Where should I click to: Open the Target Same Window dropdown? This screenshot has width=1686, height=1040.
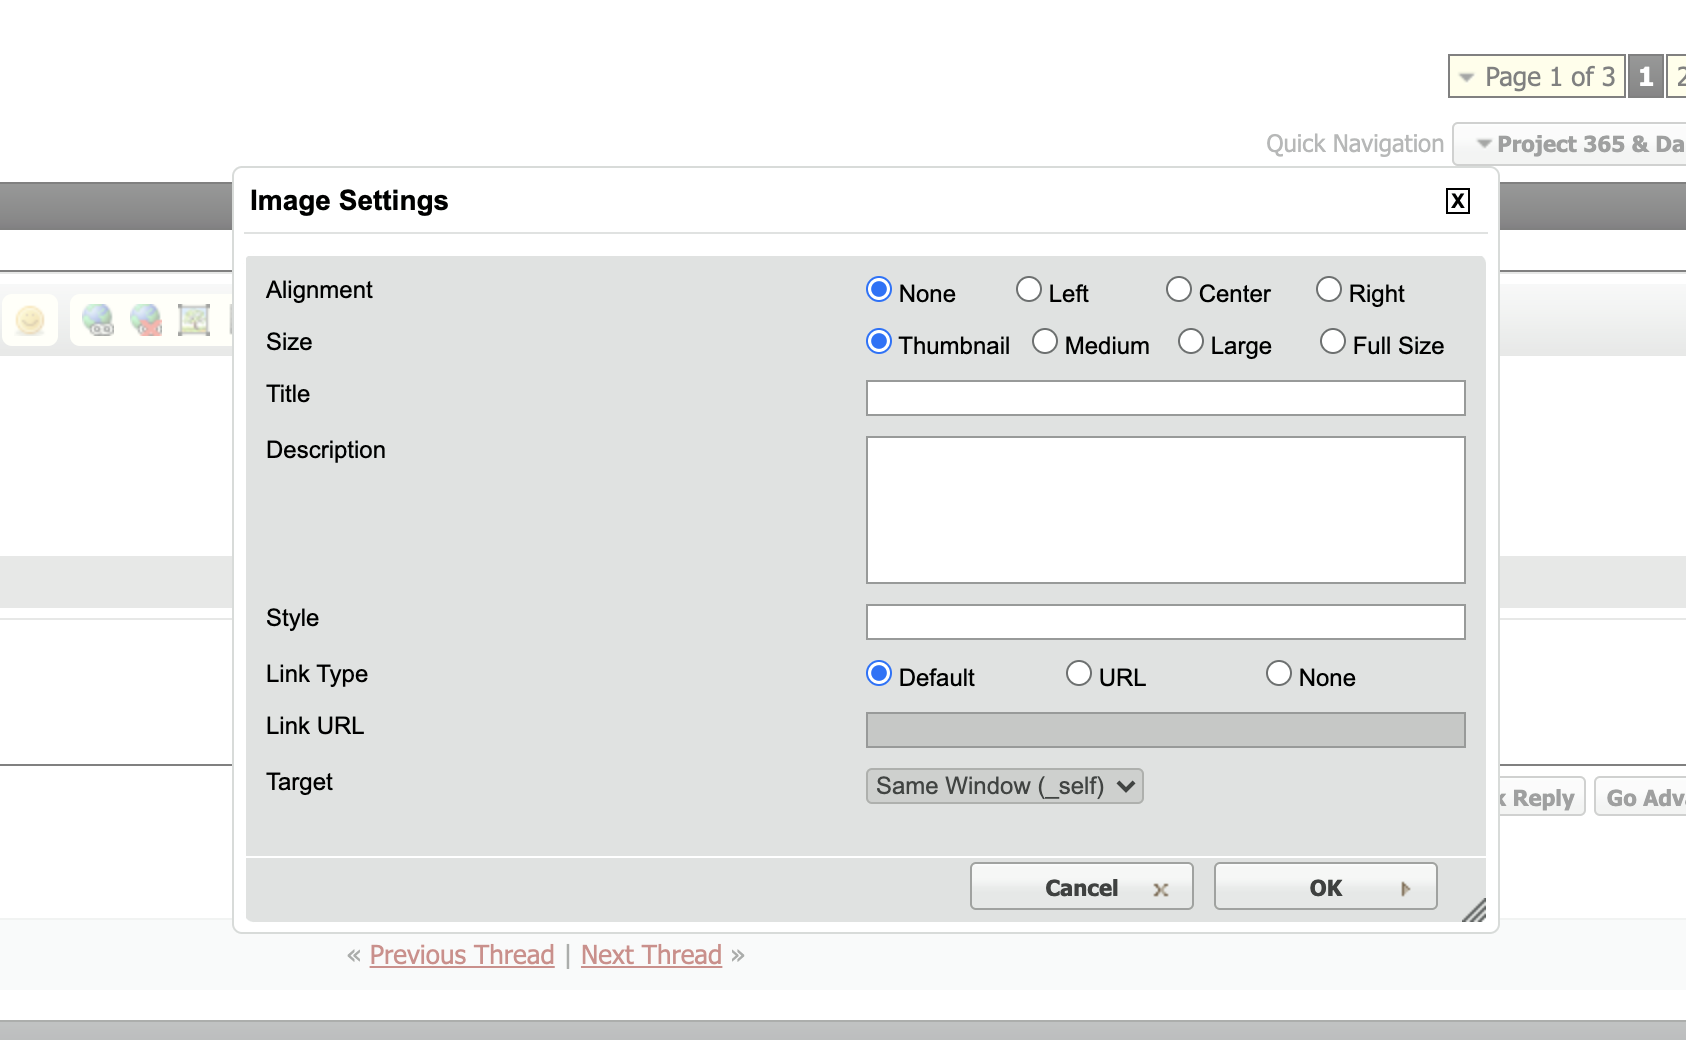(x=1004, y=786)
